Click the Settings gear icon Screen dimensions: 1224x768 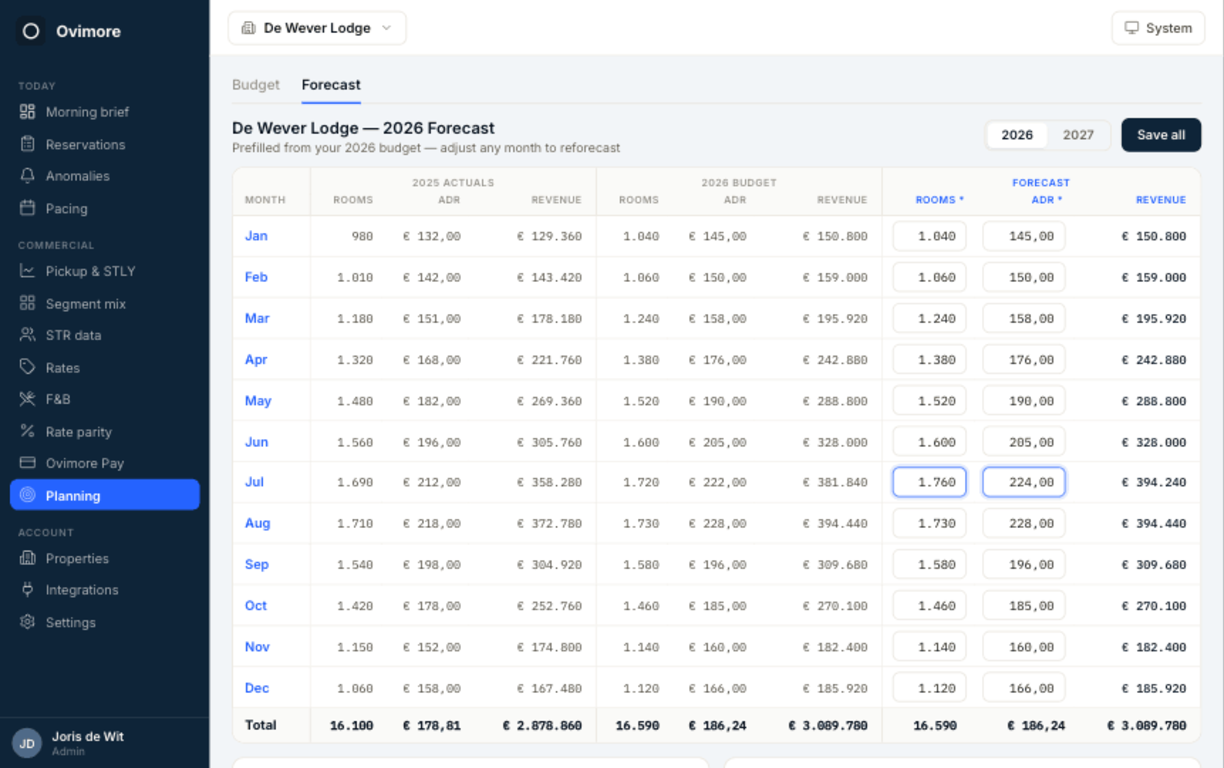pos(28,622)
